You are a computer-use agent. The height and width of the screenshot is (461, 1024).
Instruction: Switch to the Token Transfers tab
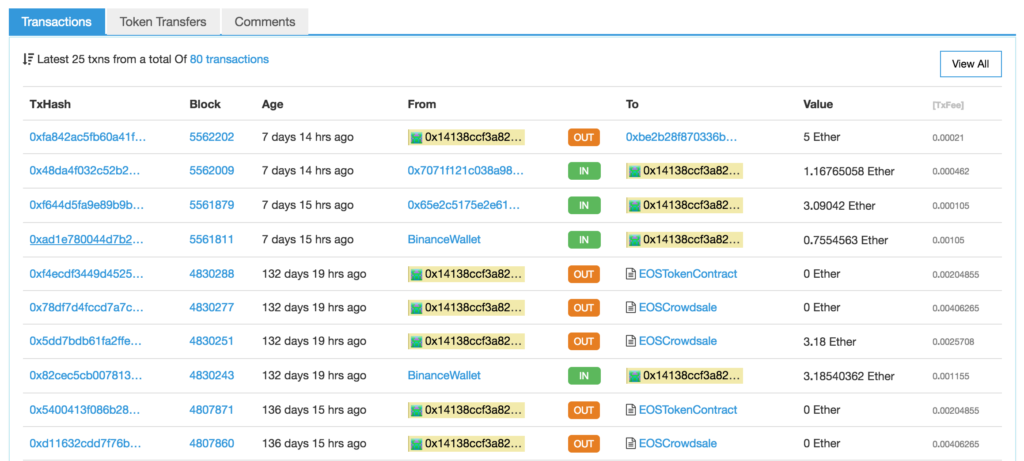point(163,21)
